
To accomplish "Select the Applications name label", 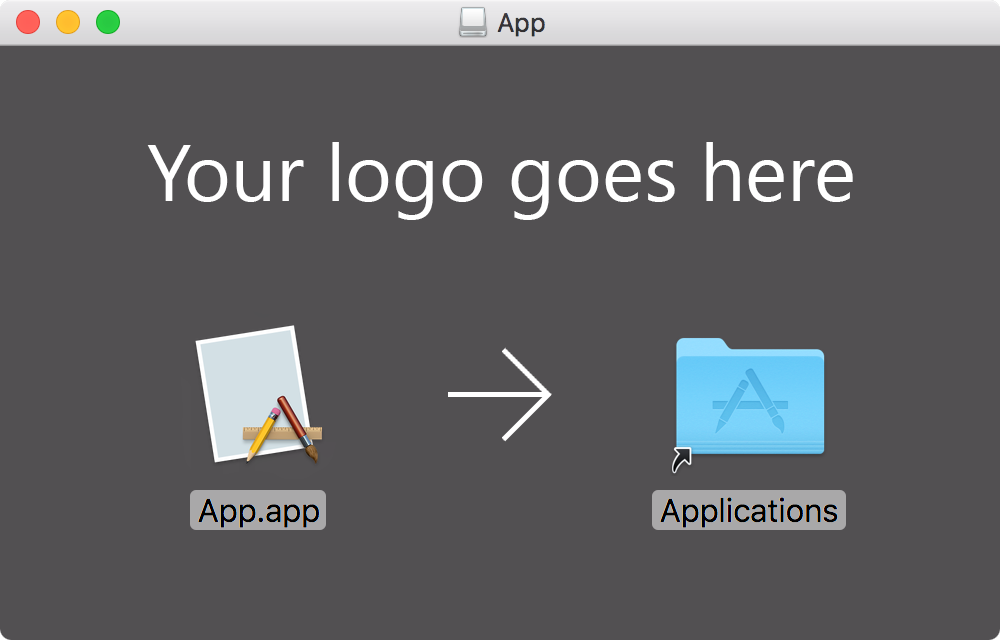I will [x=749, y=511].
